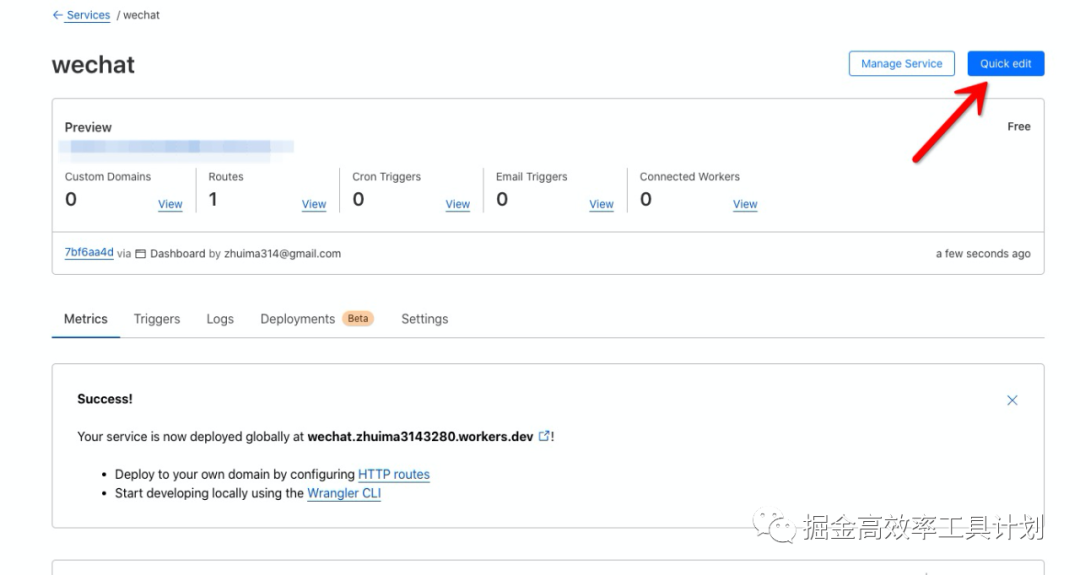
Task: Select the Deployments tab
Action: pos(297,319)
